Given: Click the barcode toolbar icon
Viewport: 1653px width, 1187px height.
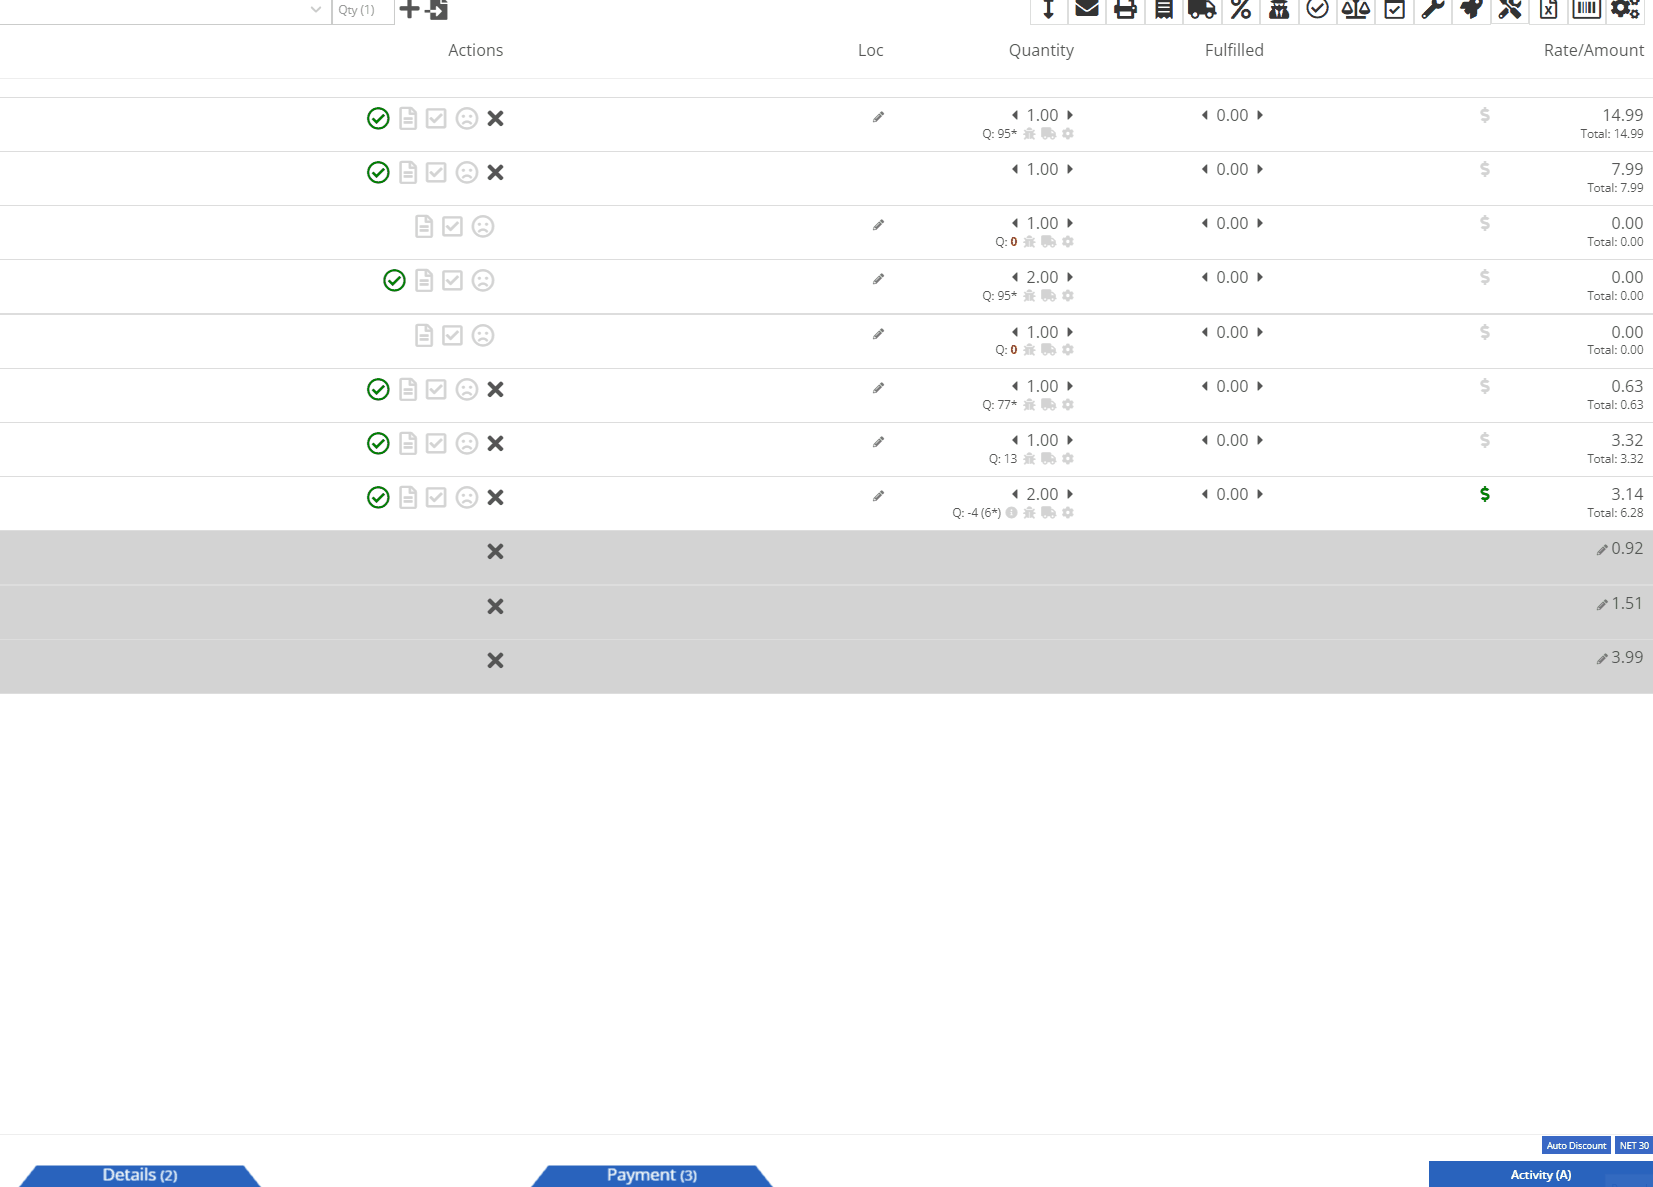Looking at the screenshot, I should 1587,9.
